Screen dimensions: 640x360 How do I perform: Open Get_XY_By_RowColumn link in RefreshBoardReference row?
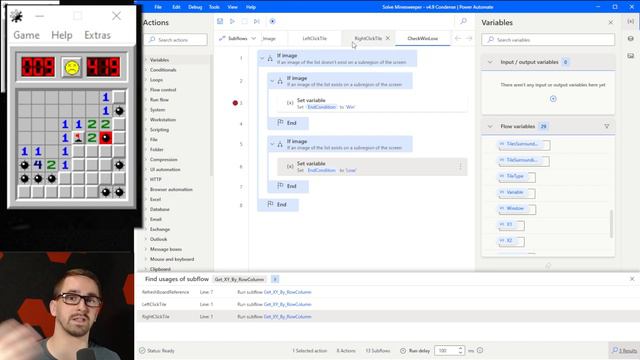287,292
